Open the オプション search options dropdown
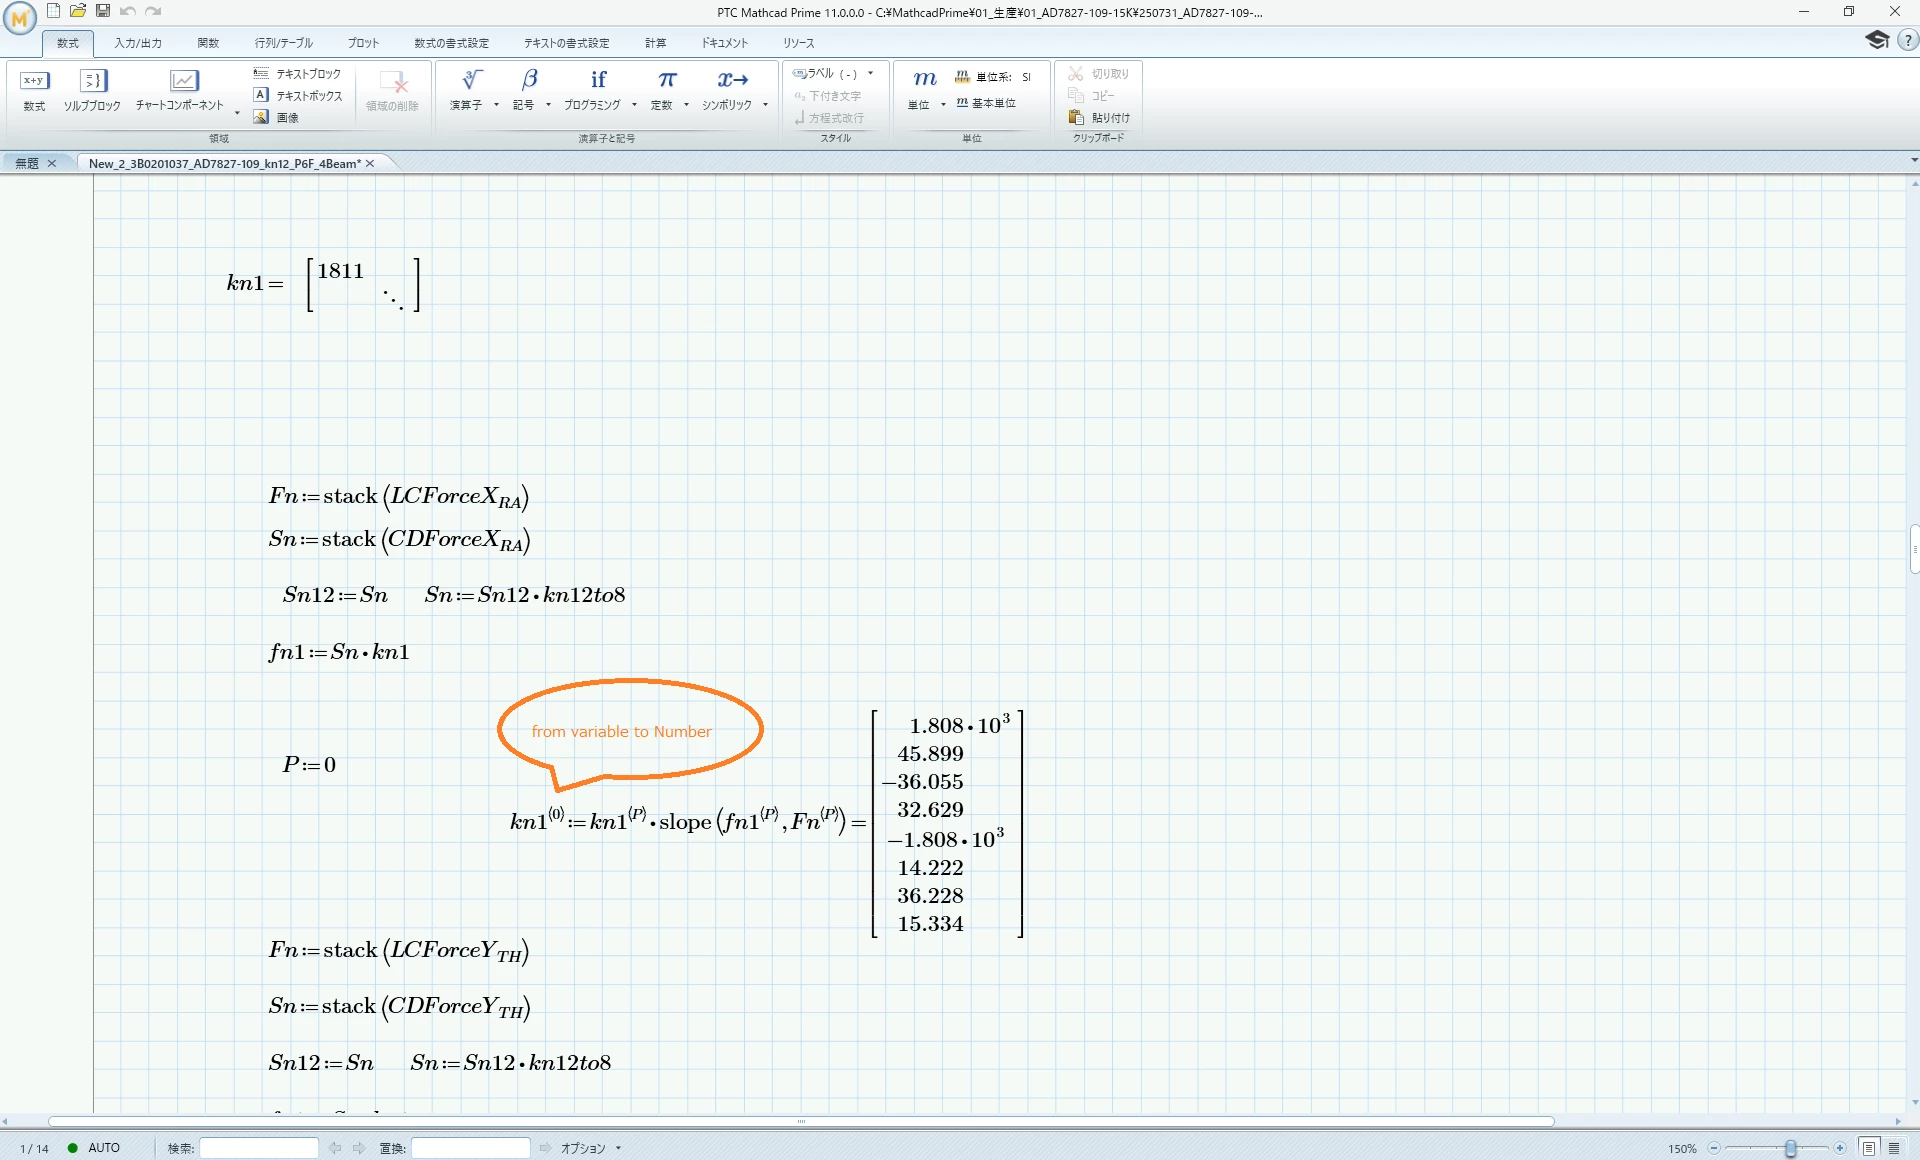The image size is (1920, 1160). 591,1148
